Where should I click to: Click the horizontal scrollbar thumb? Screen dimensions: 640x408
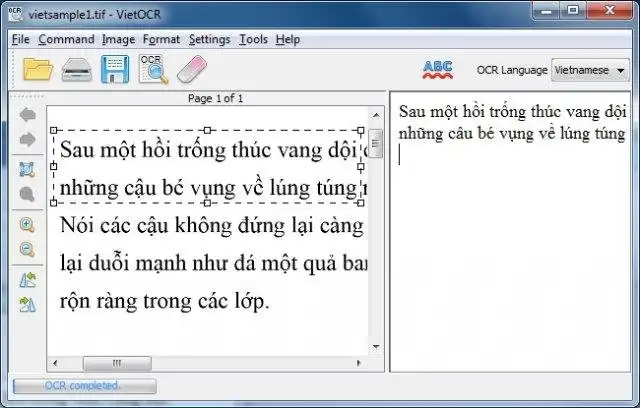(x=117, y=363)
